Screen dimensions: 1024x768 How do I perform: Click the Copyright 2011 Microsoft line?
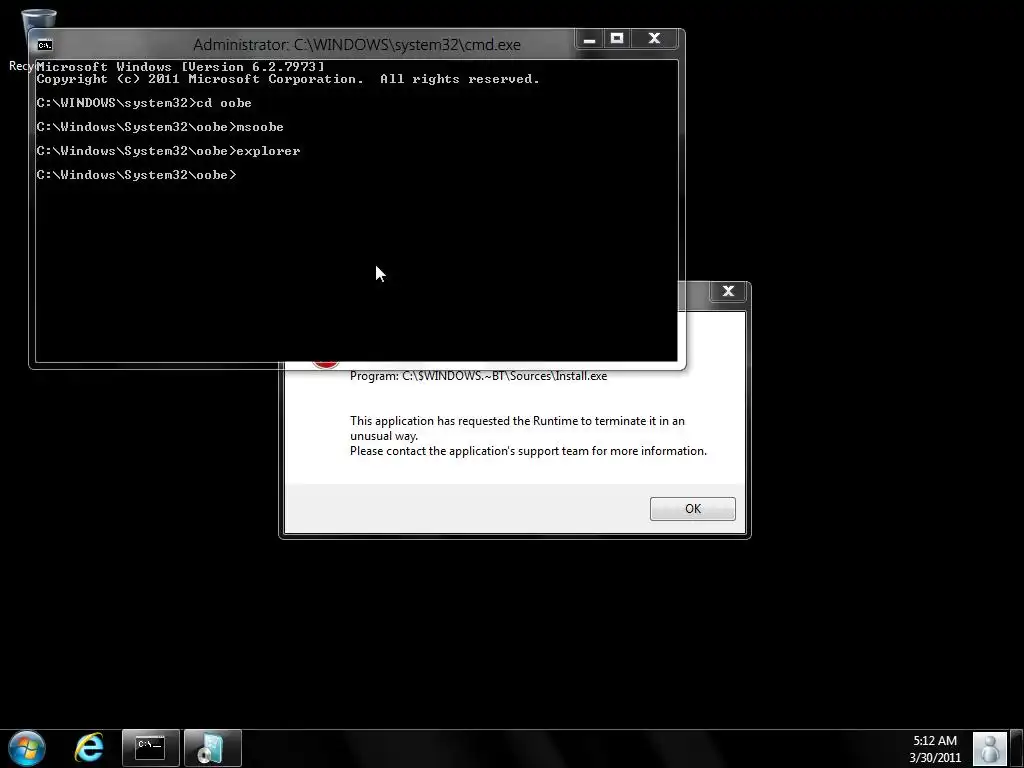288,79
